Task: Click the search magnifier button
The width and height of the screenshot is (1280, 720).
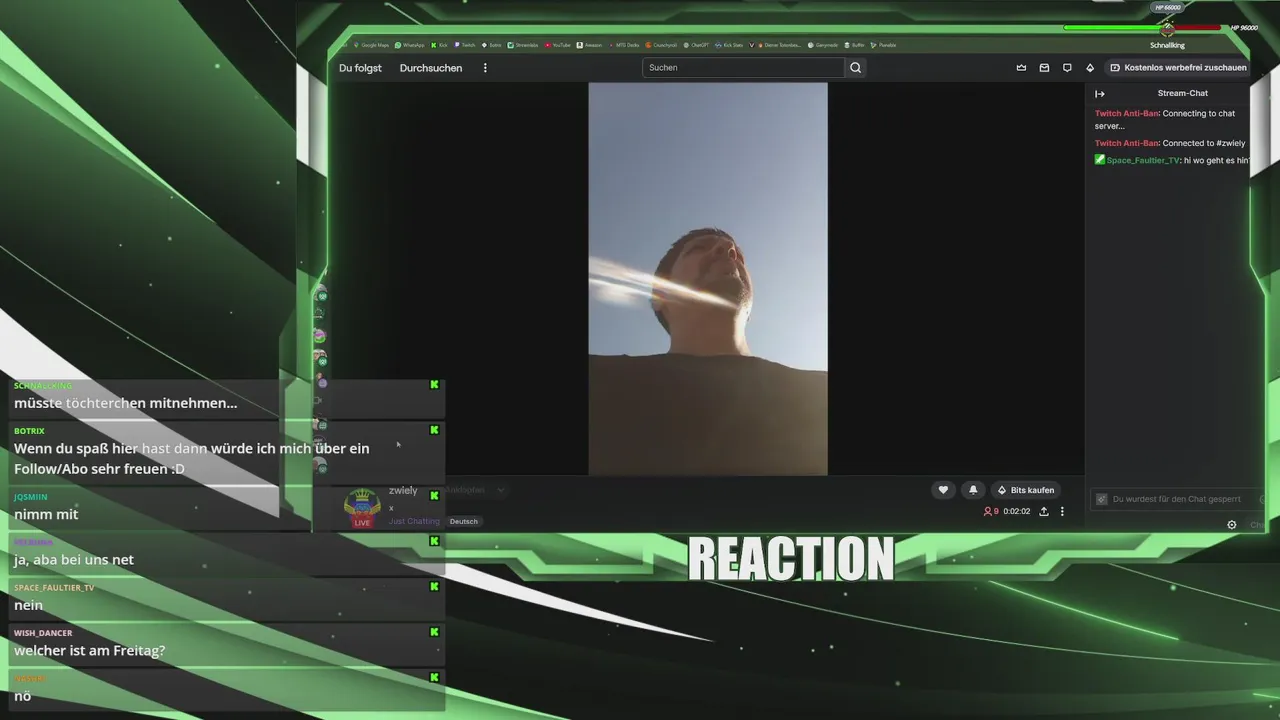Action: (x=855, y=68)
